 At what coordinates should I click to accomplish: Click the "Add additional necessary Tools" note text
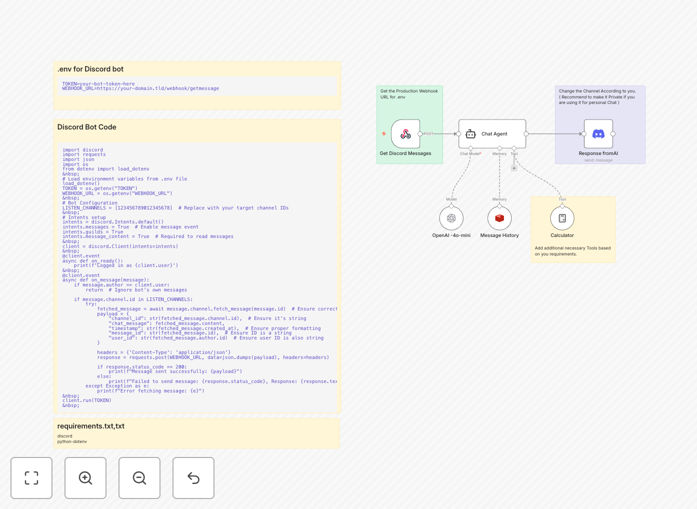(573, 251)
